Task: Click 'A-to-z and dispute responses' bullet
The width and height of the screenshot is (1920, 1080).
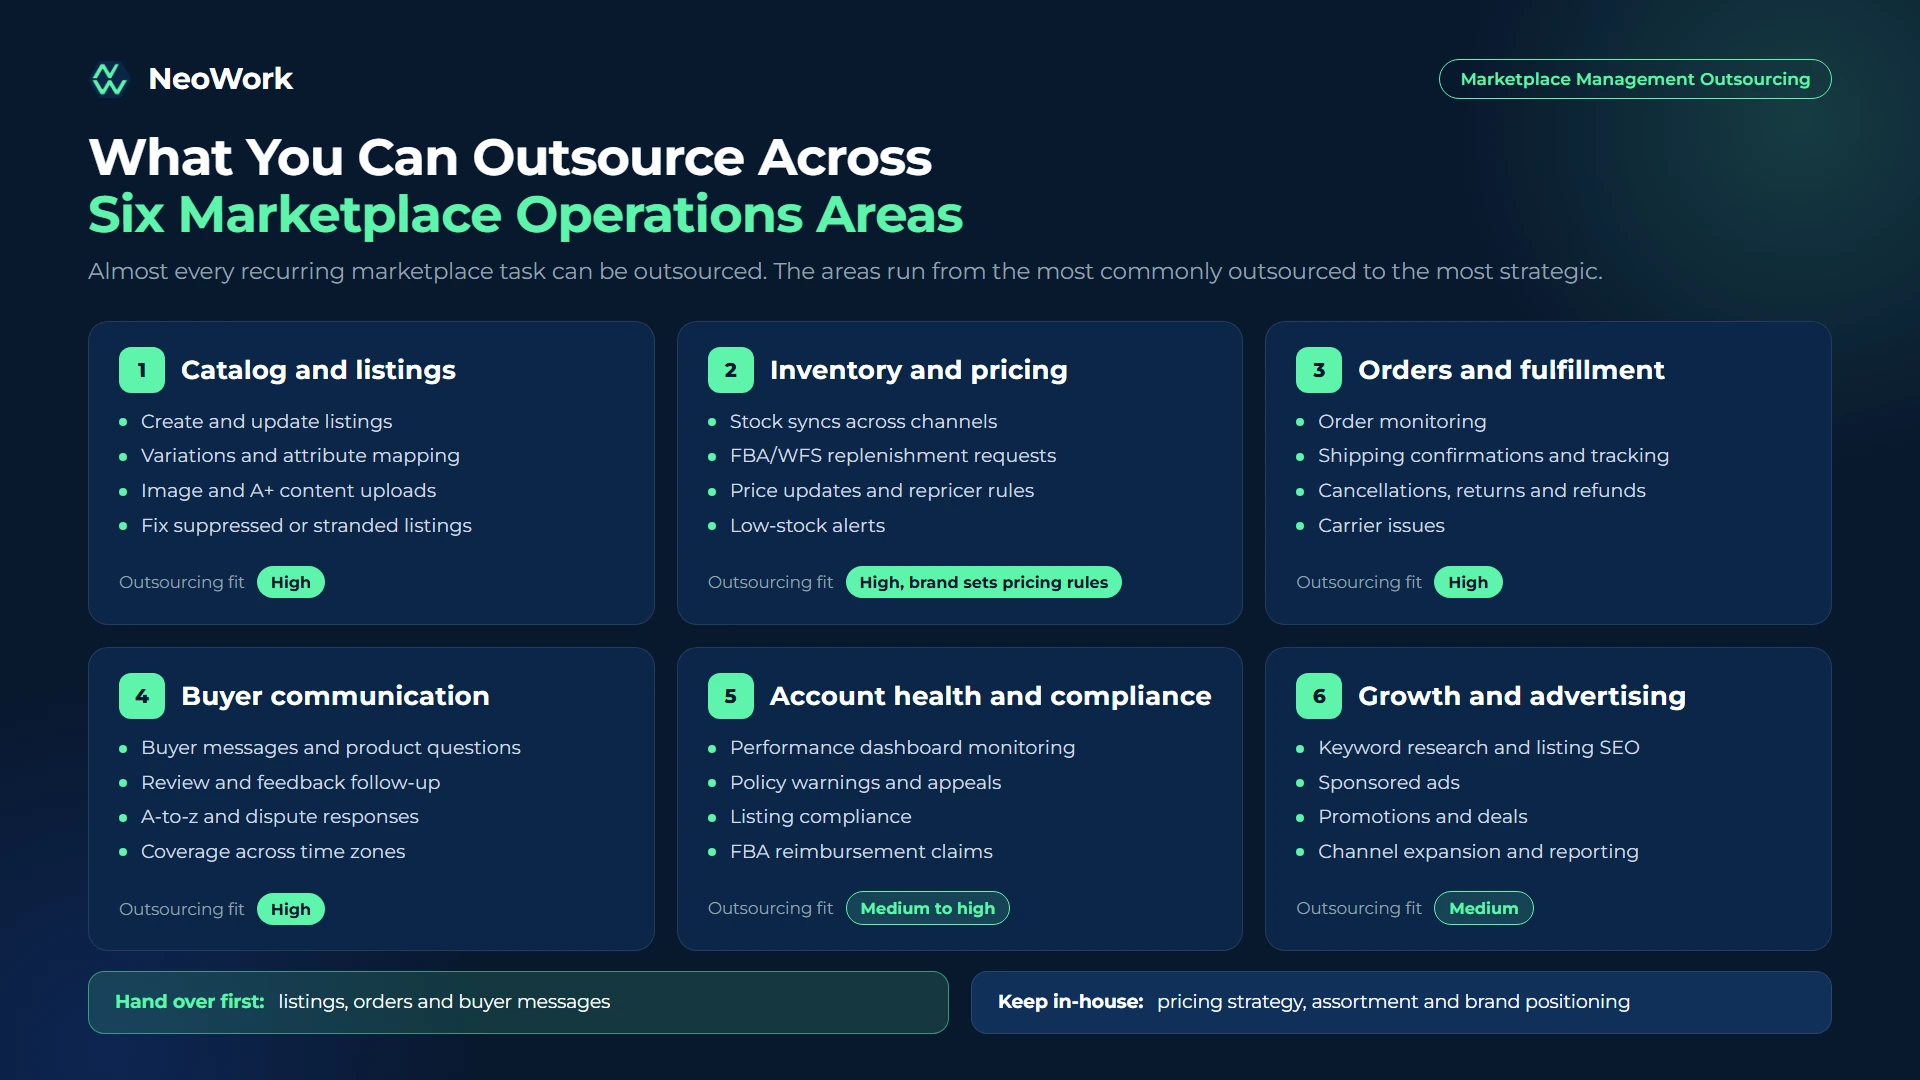Action: (x=279, y=817)
